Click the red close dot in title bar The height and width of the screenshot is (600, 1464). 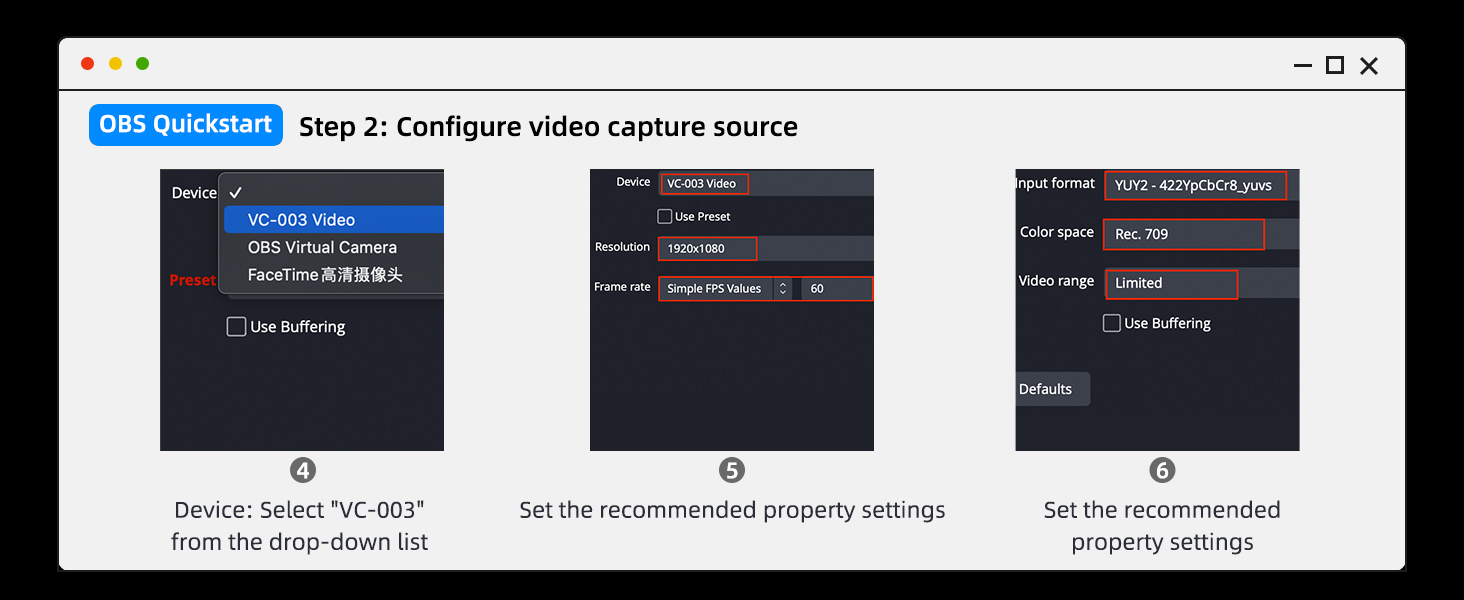point(88,64)
